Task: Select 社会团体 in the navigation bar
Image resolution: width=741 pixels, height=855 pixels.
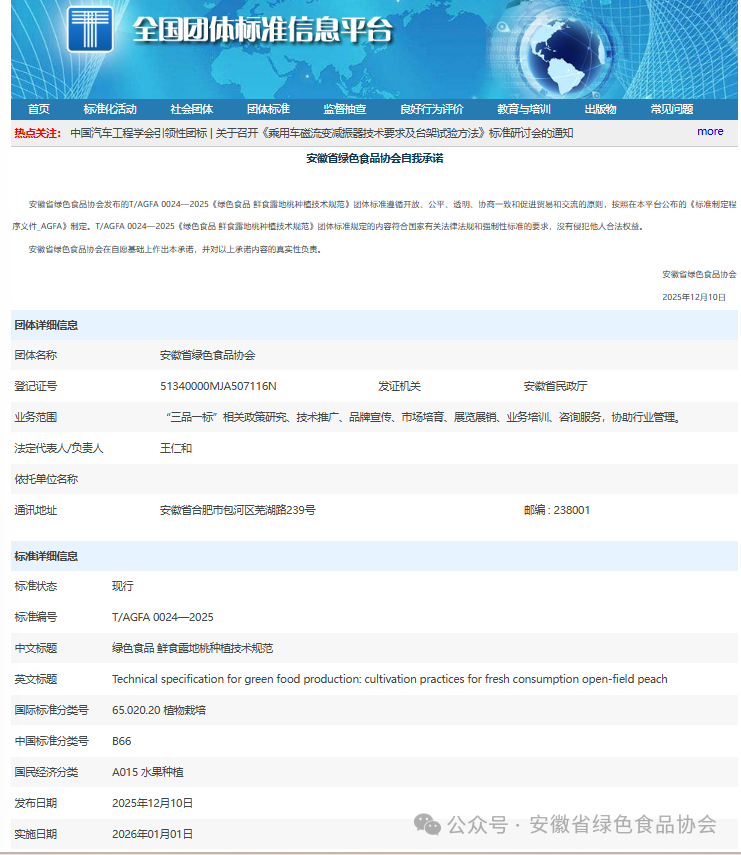Action: point(191,109)
